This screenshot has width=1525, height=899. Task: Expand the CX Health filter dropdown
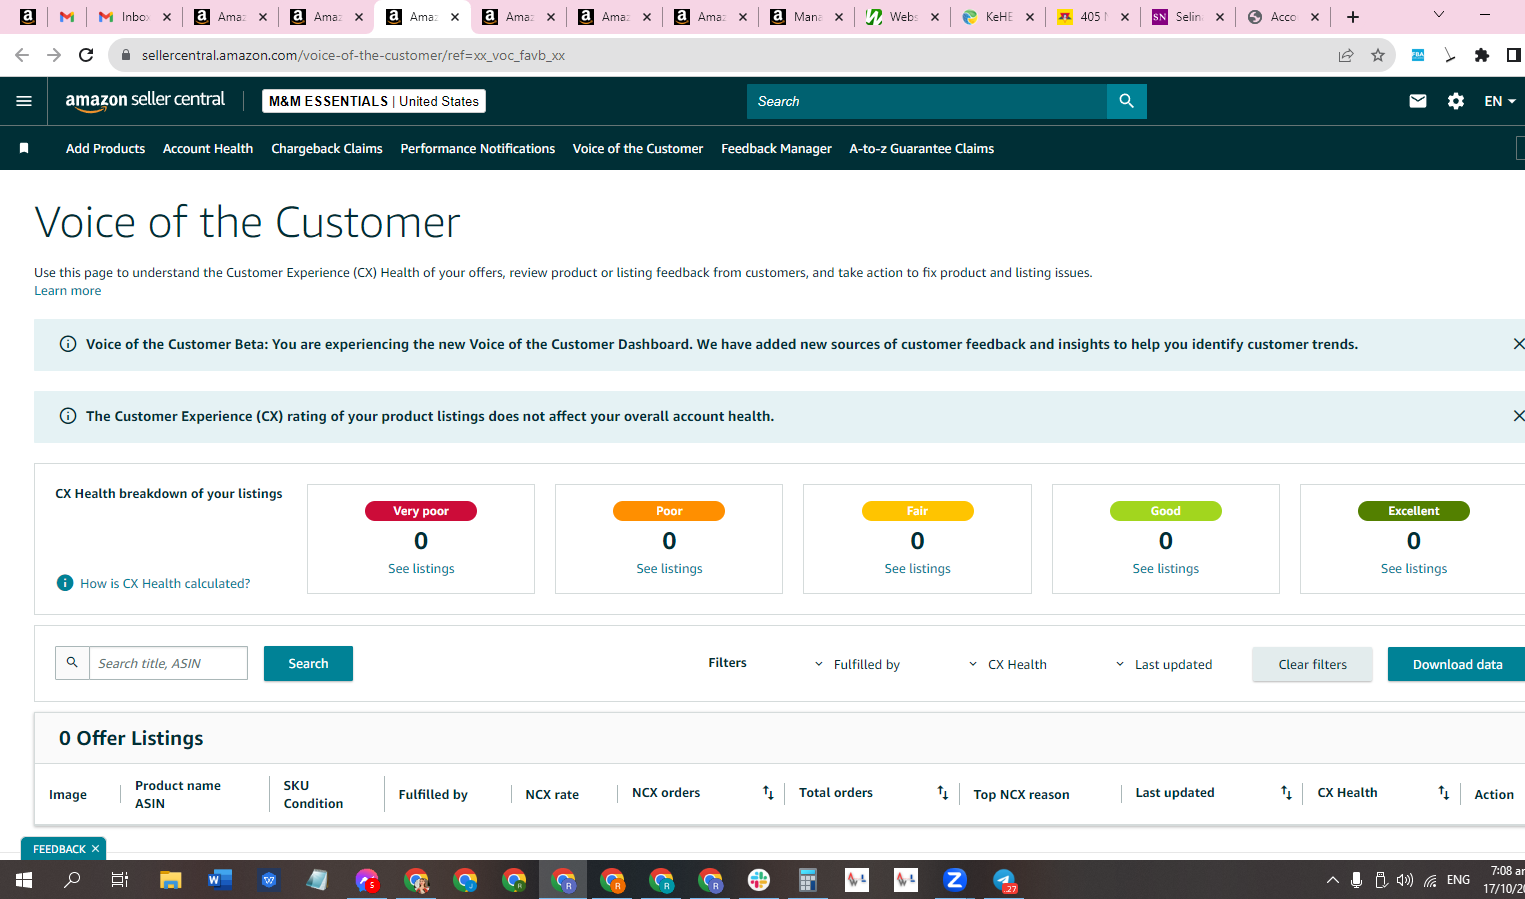pos(1008,664)
